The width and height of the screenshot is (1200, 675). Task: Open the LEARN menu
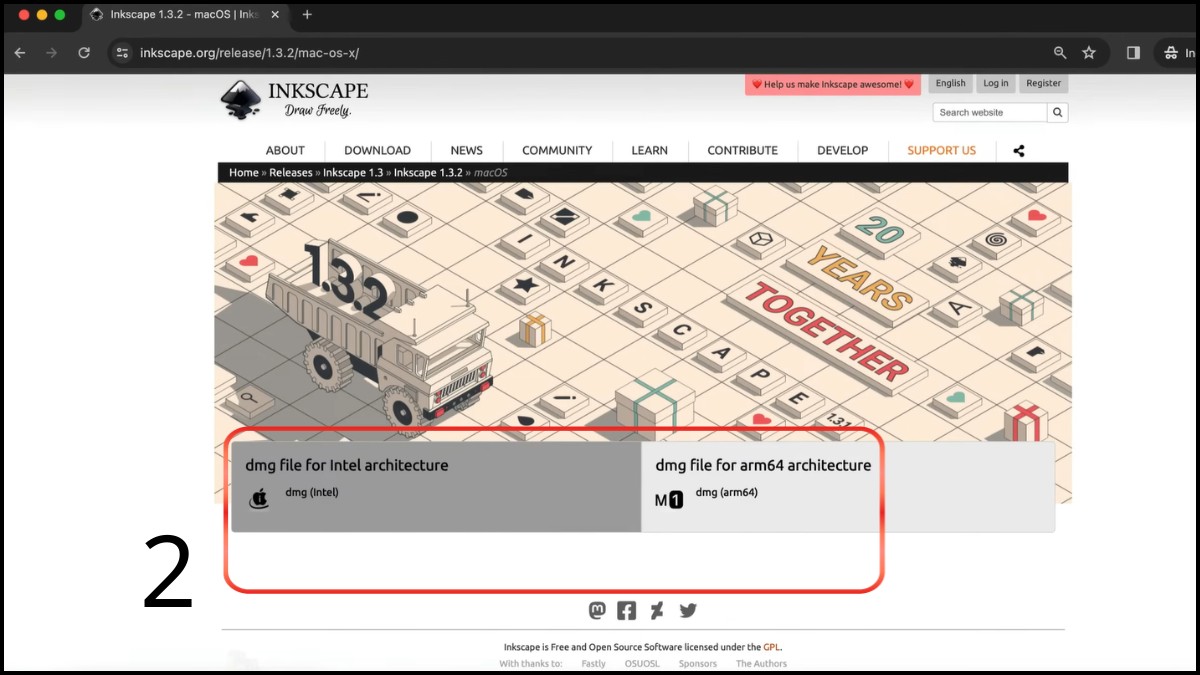[649, 151]
